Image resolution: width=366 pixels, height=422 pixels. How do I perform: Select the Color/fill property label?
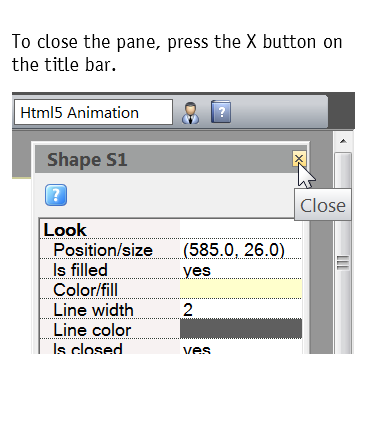[x=85, y=290]
